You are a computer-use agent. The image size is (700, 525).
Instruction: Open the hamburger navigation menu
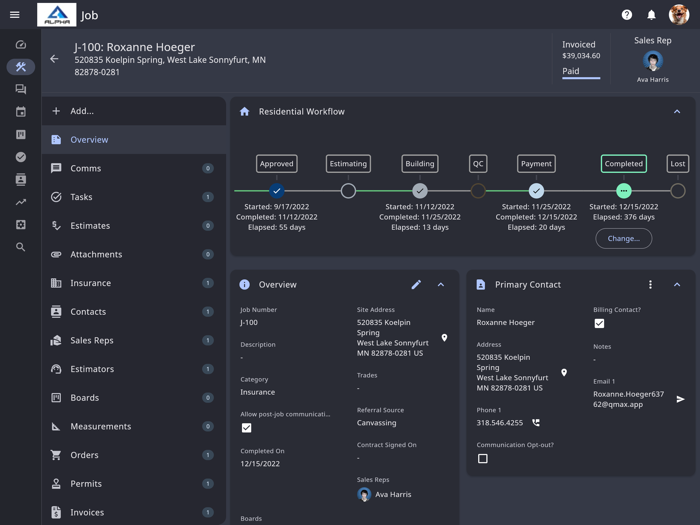15,15
